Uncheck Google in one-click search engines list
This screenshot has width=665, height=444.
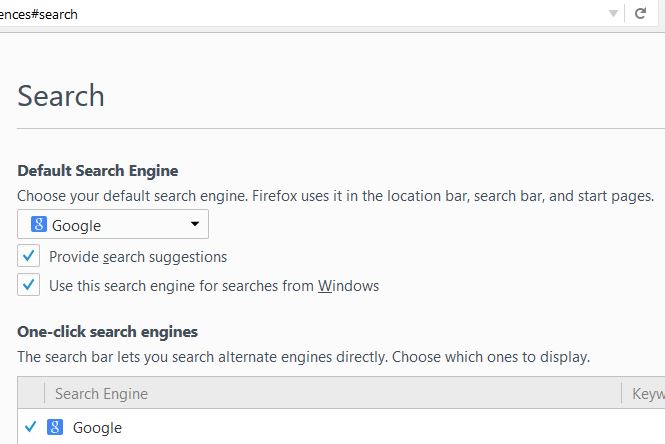[x=30, y=427]
